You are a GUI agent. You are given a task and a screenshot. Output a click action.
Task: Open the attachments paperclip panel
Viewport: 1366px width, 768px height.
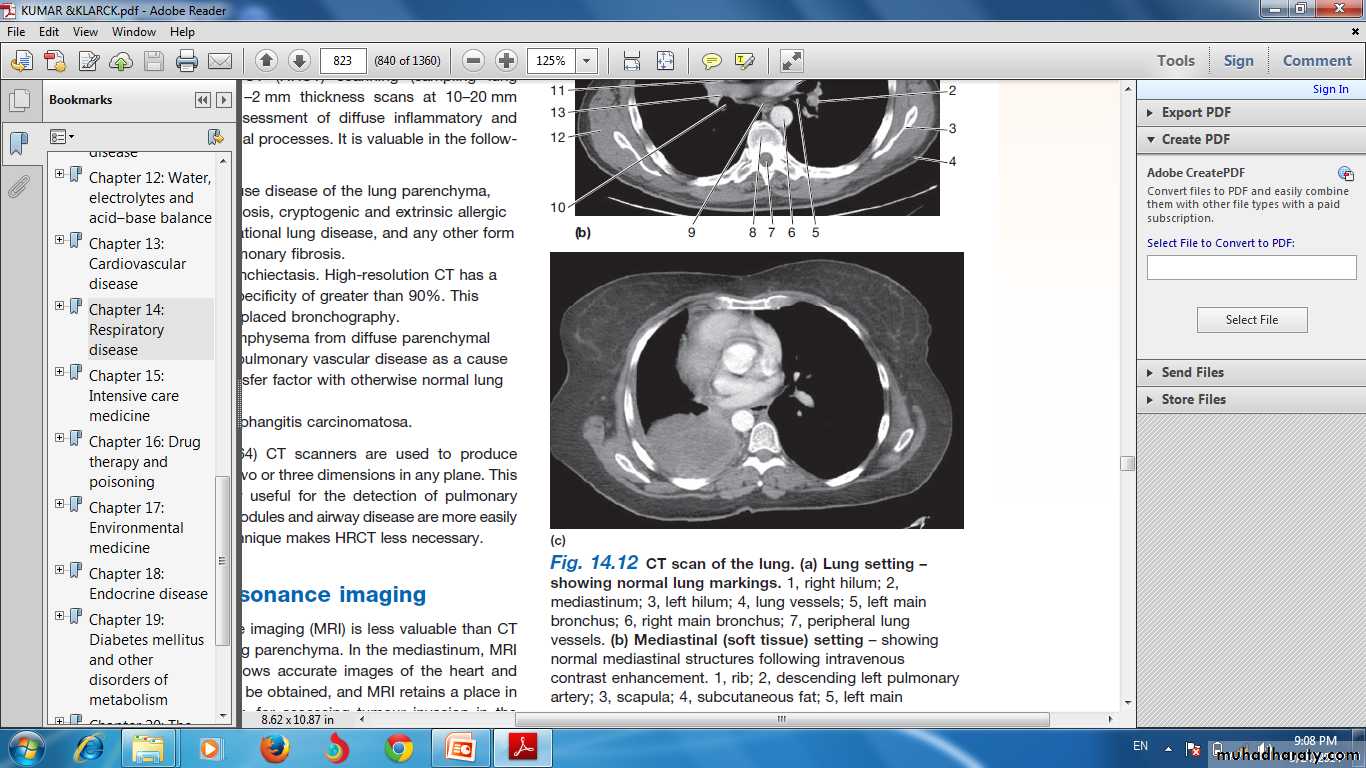(18, 186)
